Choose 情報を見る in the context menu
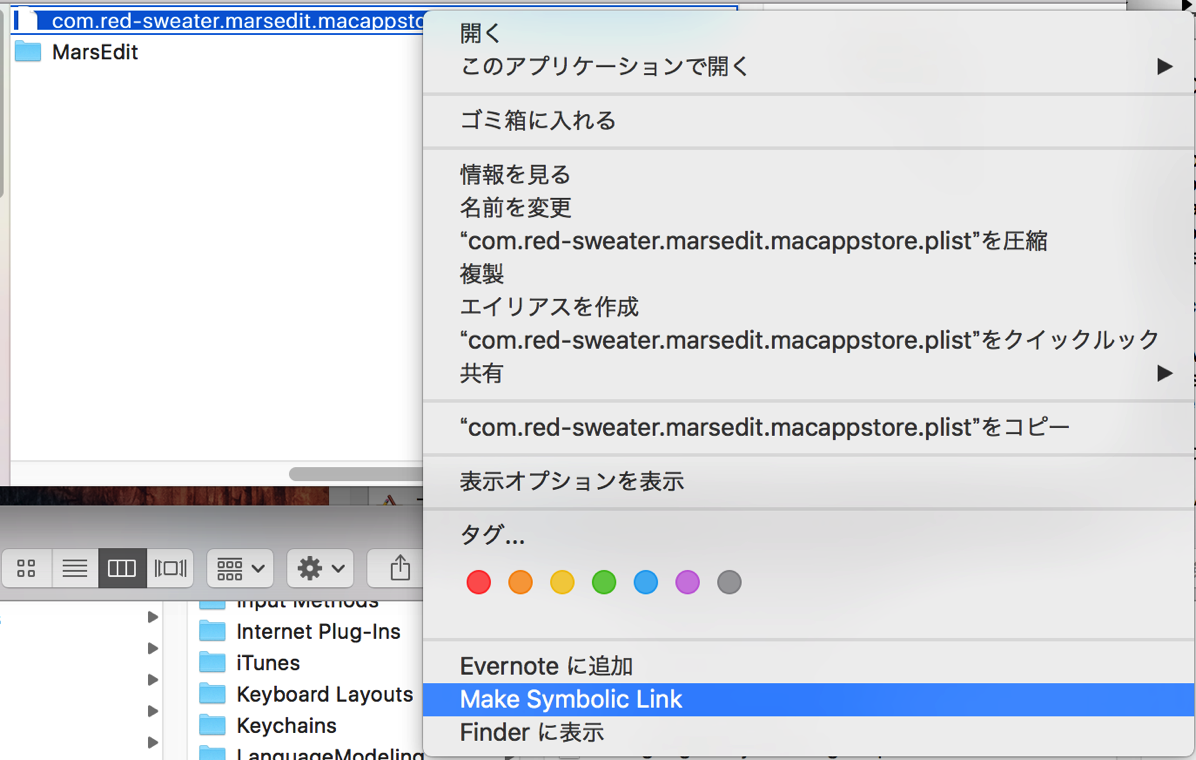The width and height of the screenshot is (1196, 760). click(809, 175)
